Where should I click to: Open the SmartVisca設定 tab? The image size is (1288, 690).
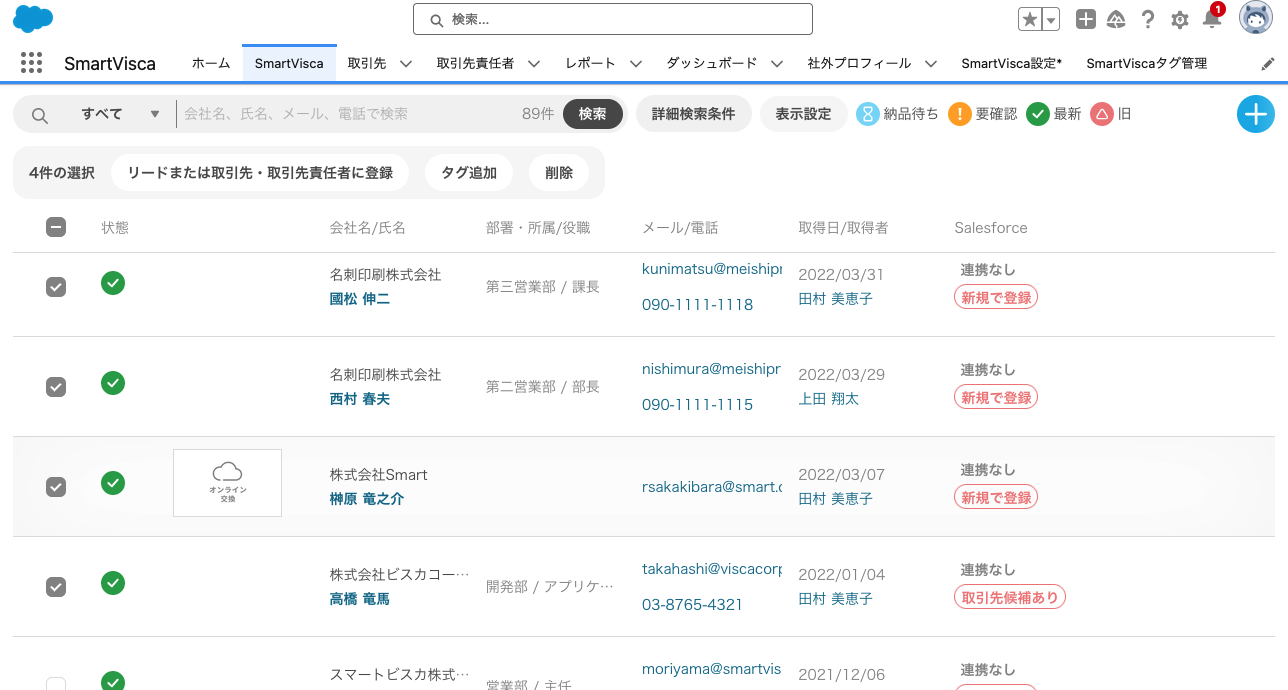1012,63
